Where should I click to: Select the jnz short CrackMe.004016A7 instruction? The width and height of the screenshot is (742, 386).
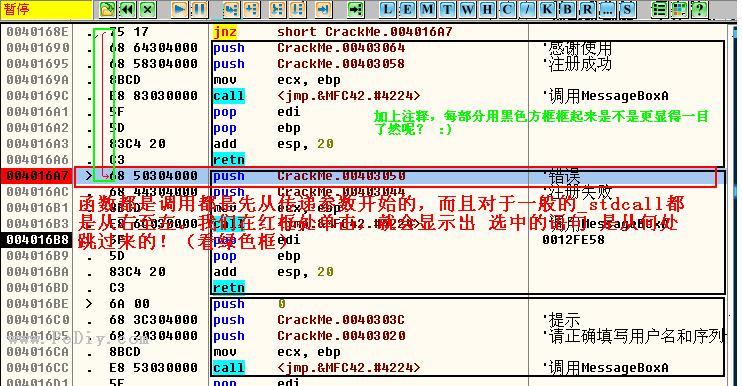tap(332, 32)
